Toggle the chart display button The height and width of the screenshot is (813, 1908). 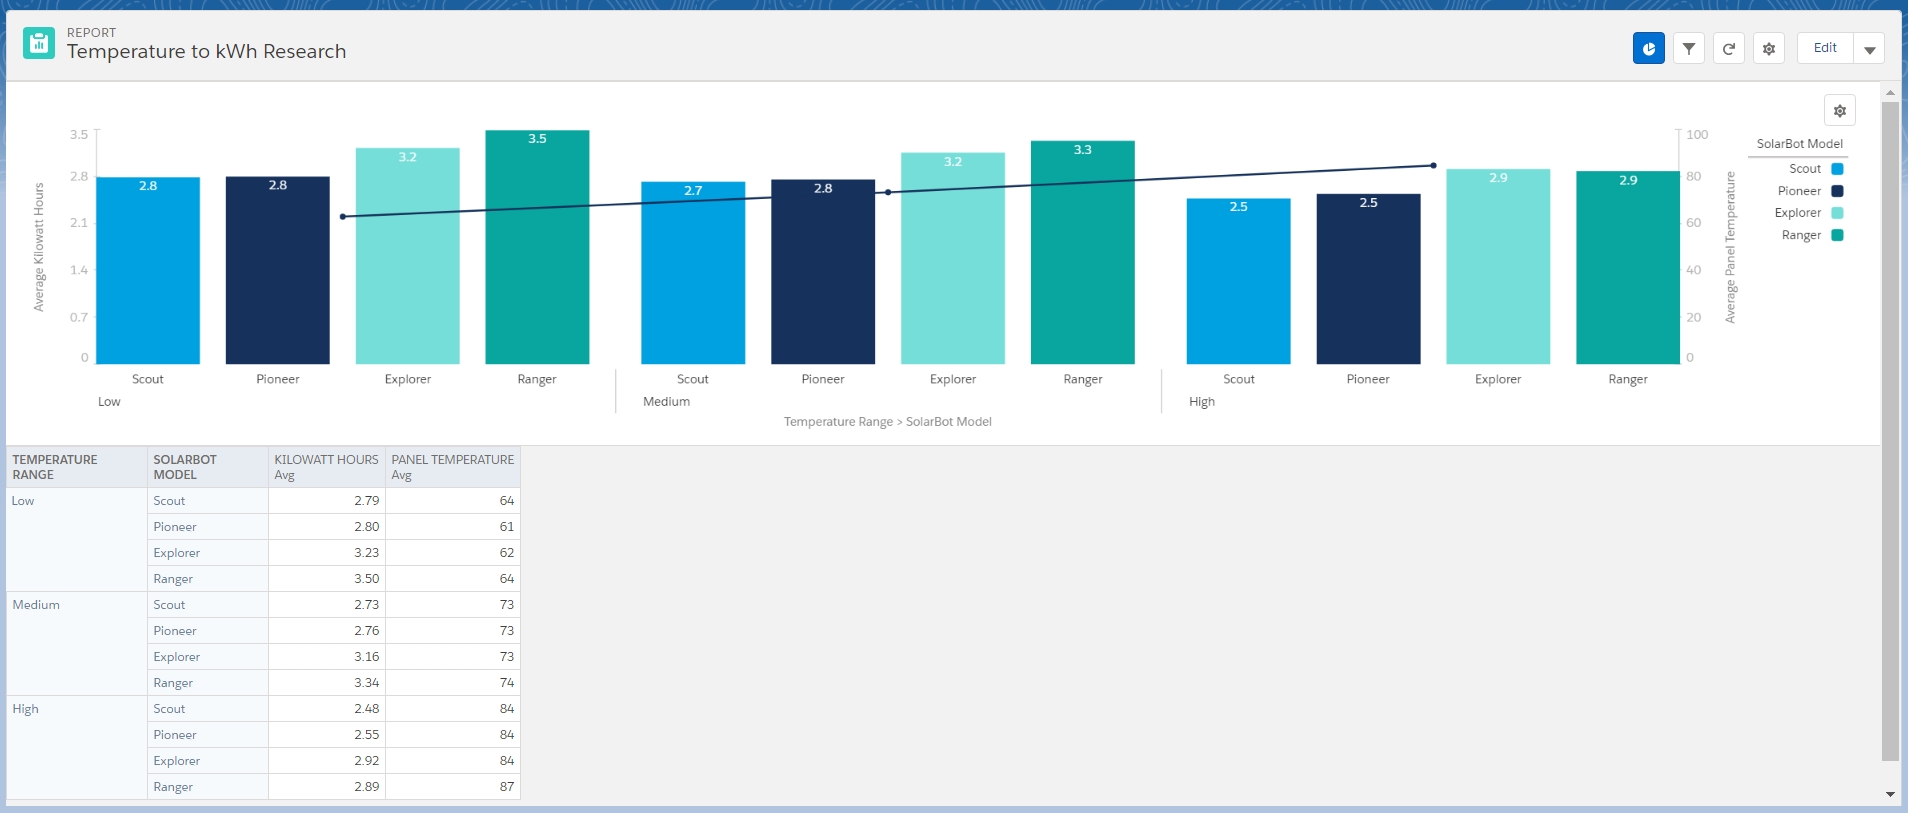coord(1648,48)
